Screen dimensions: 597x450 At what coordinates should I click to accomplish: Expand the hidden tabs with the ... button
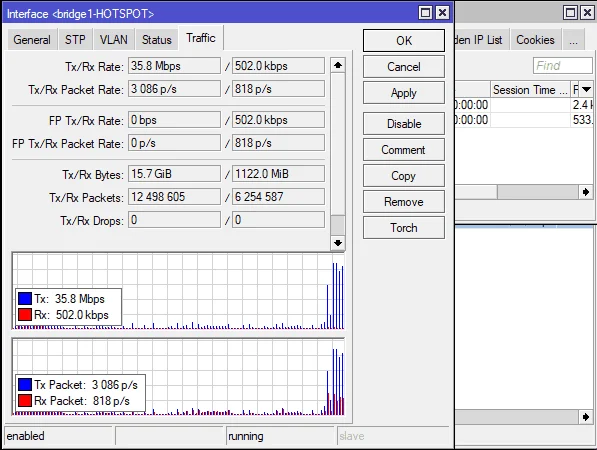point(573,40)
